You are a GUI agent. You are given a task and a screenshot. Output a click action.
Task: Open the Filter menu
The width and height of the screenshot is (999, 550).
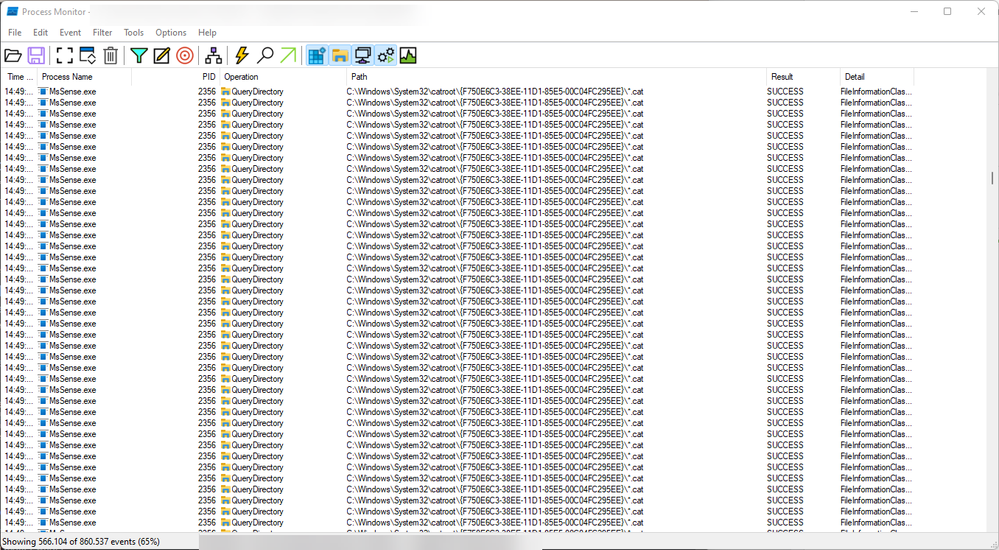tap(103, 33)
